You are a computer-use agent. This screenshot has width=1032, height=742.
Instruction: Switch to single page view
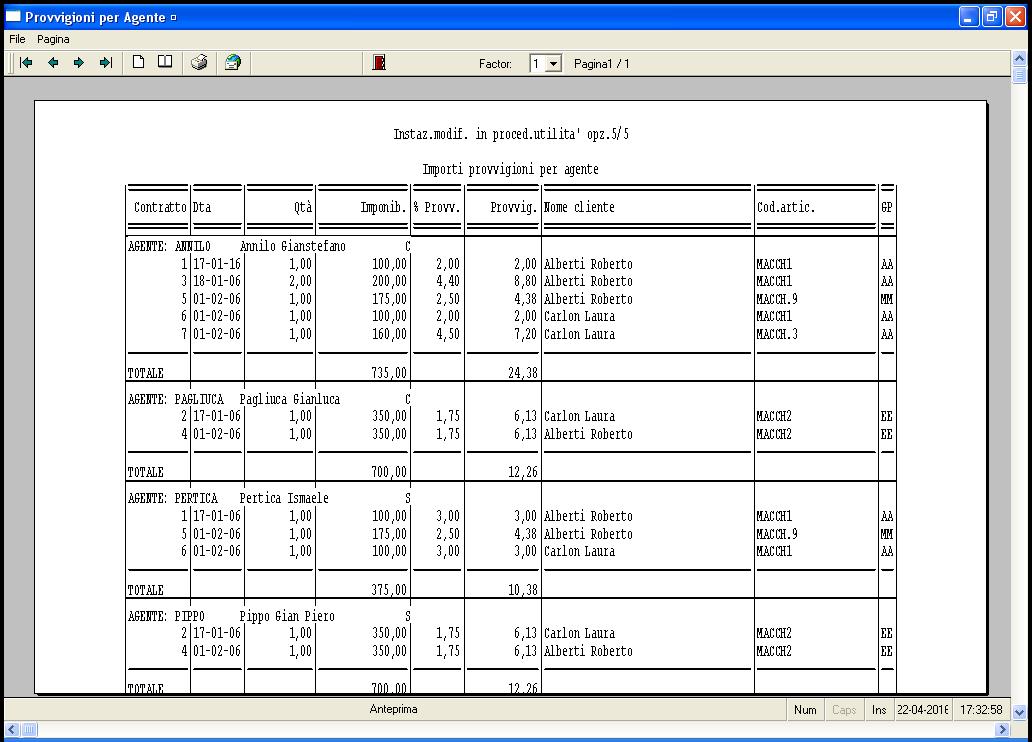click(138, 62)
